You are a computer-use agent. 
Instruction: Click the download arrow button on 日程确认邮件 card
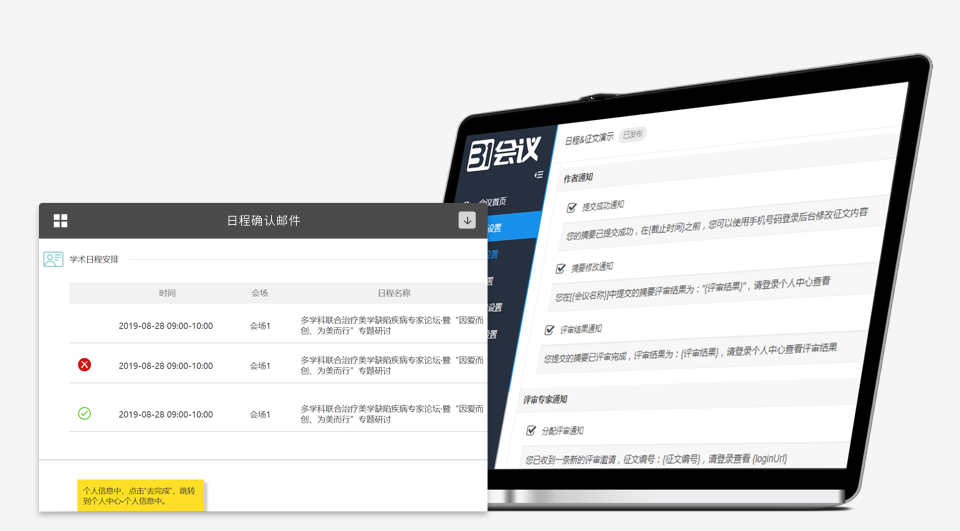tap(467, 220)
